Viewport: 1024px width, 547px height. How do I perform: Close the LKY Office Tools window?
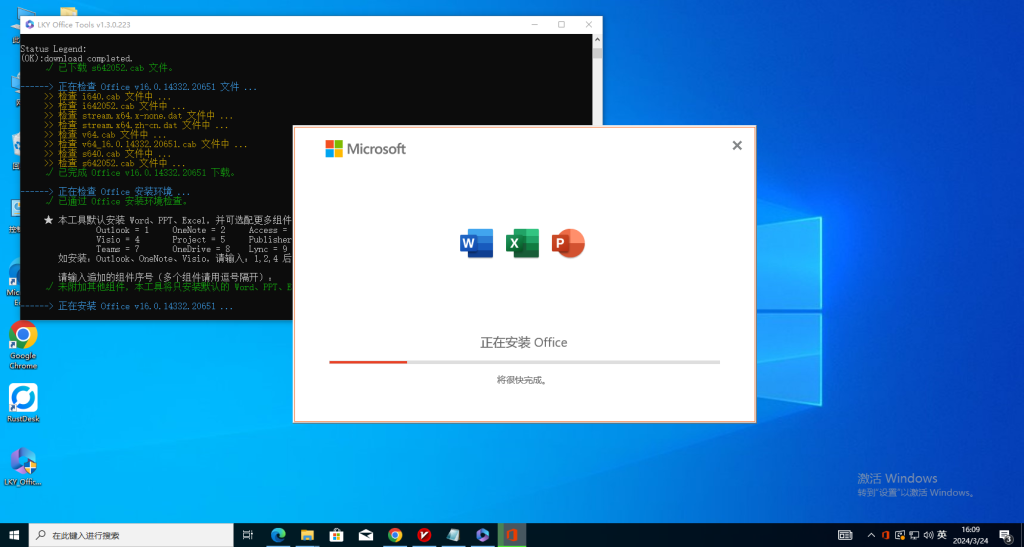coord(588,25)
